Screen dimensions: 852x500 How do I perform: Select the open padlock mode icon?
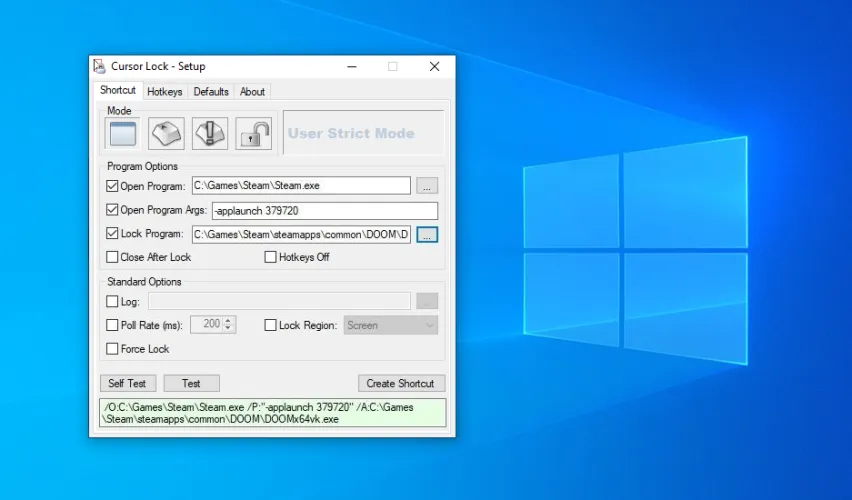point(254,133)
